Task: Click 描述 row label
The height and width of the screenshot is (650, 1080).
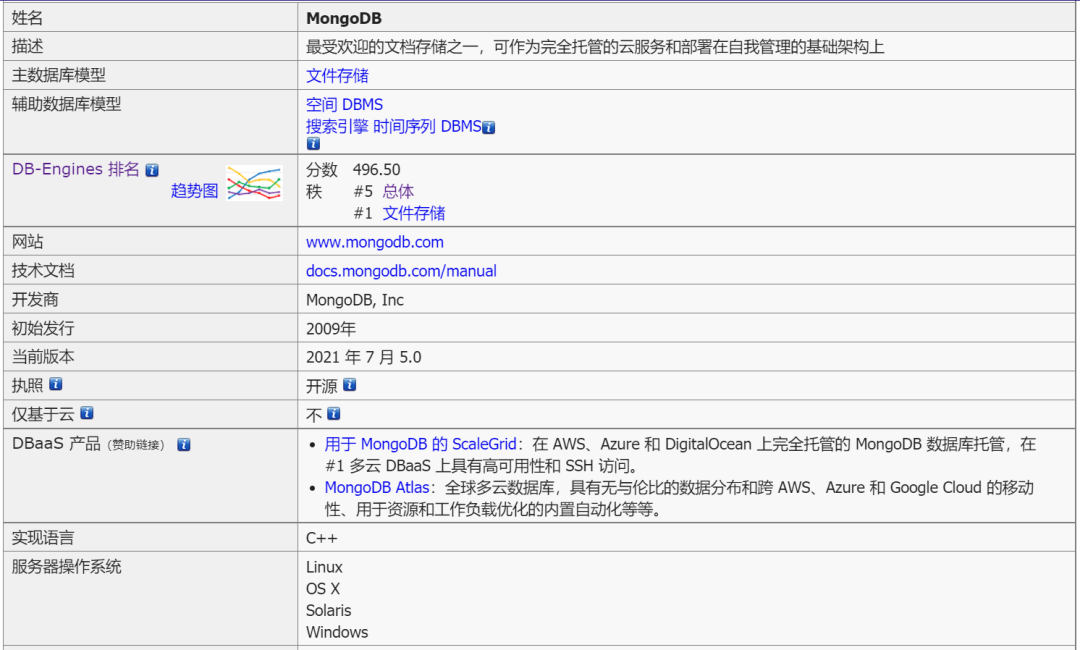Action: click(28, 47)
